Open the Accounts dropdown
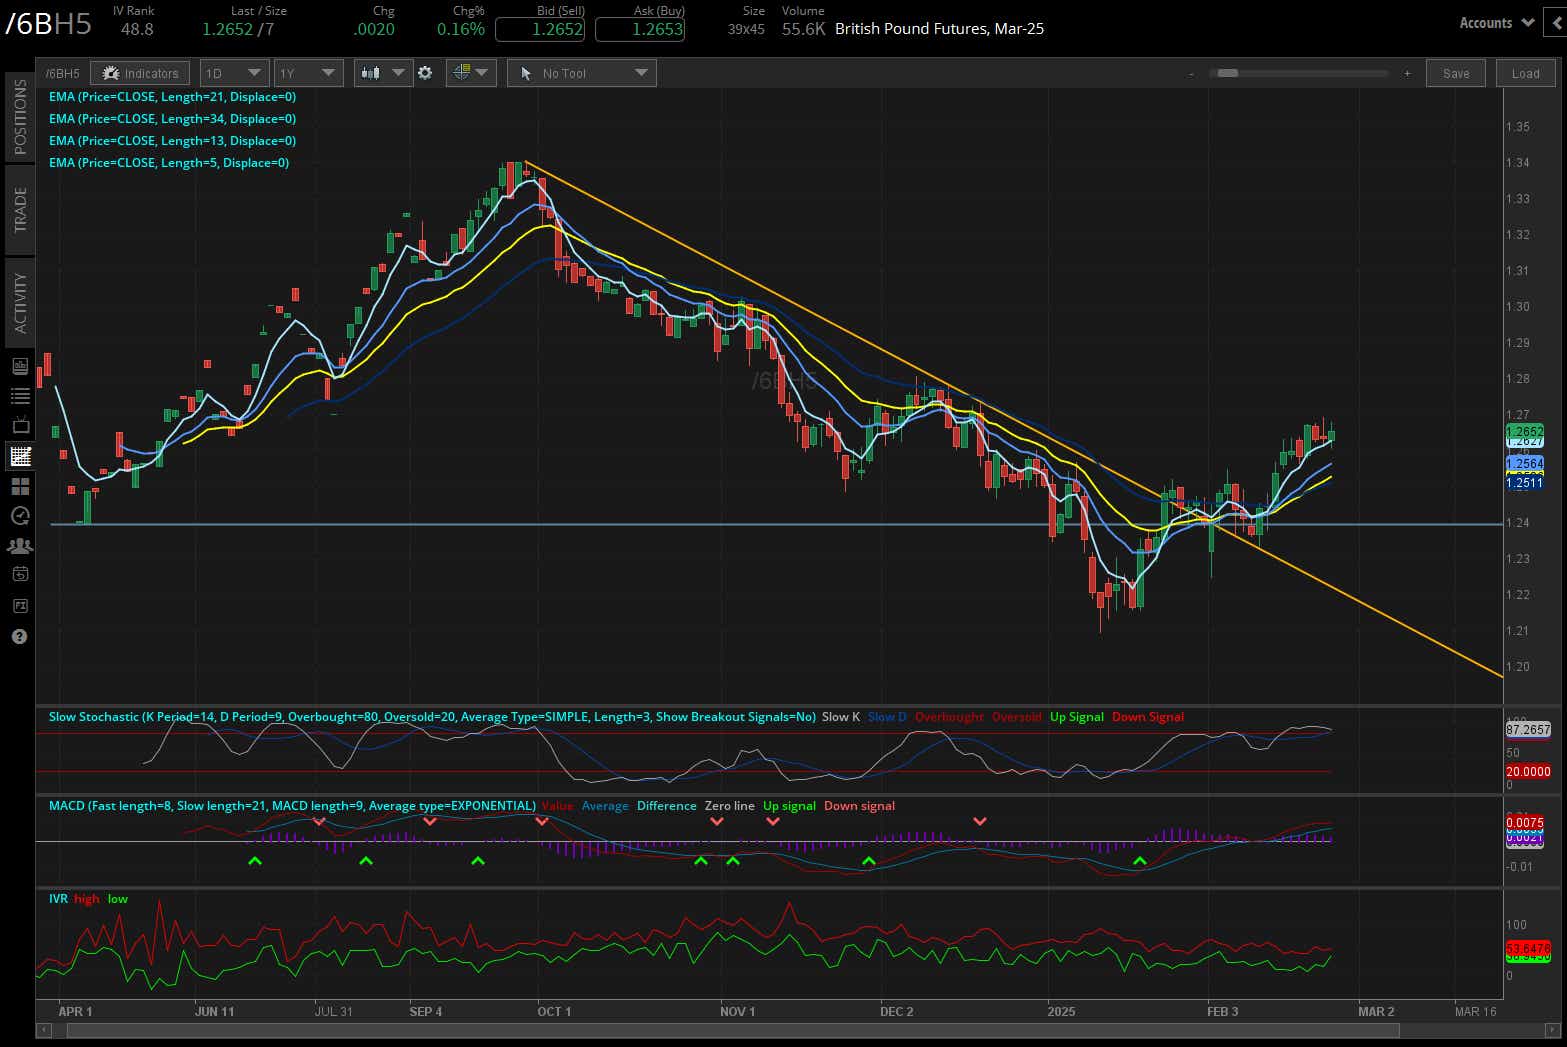The height and width of the screenshot is (1047, 1567). click(1494, 22)
